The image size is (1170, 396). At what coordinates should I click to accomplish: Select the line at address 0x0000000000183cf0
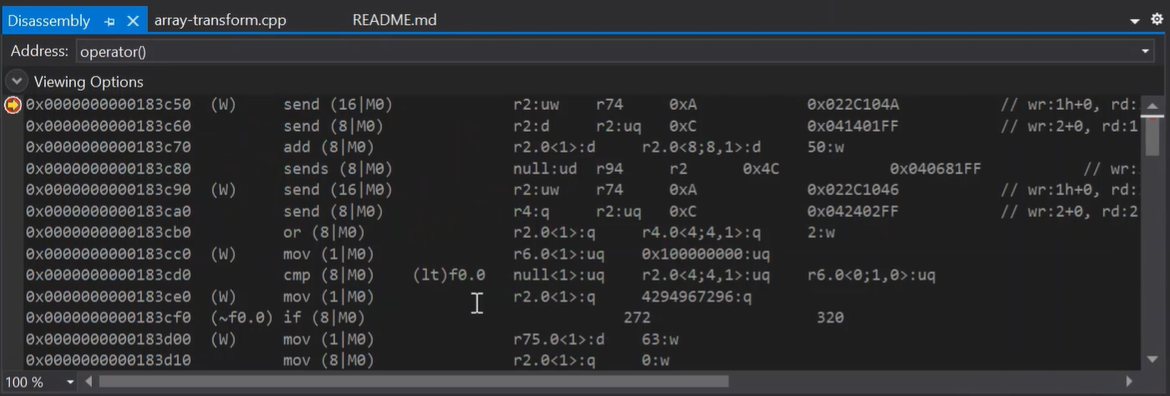click(582, 318)
